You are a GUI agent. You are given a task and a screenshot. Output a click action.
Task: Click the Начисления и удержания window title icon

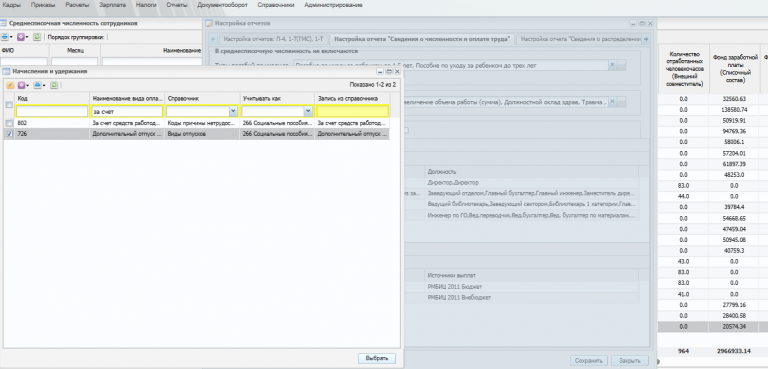[x=7, y=72]
